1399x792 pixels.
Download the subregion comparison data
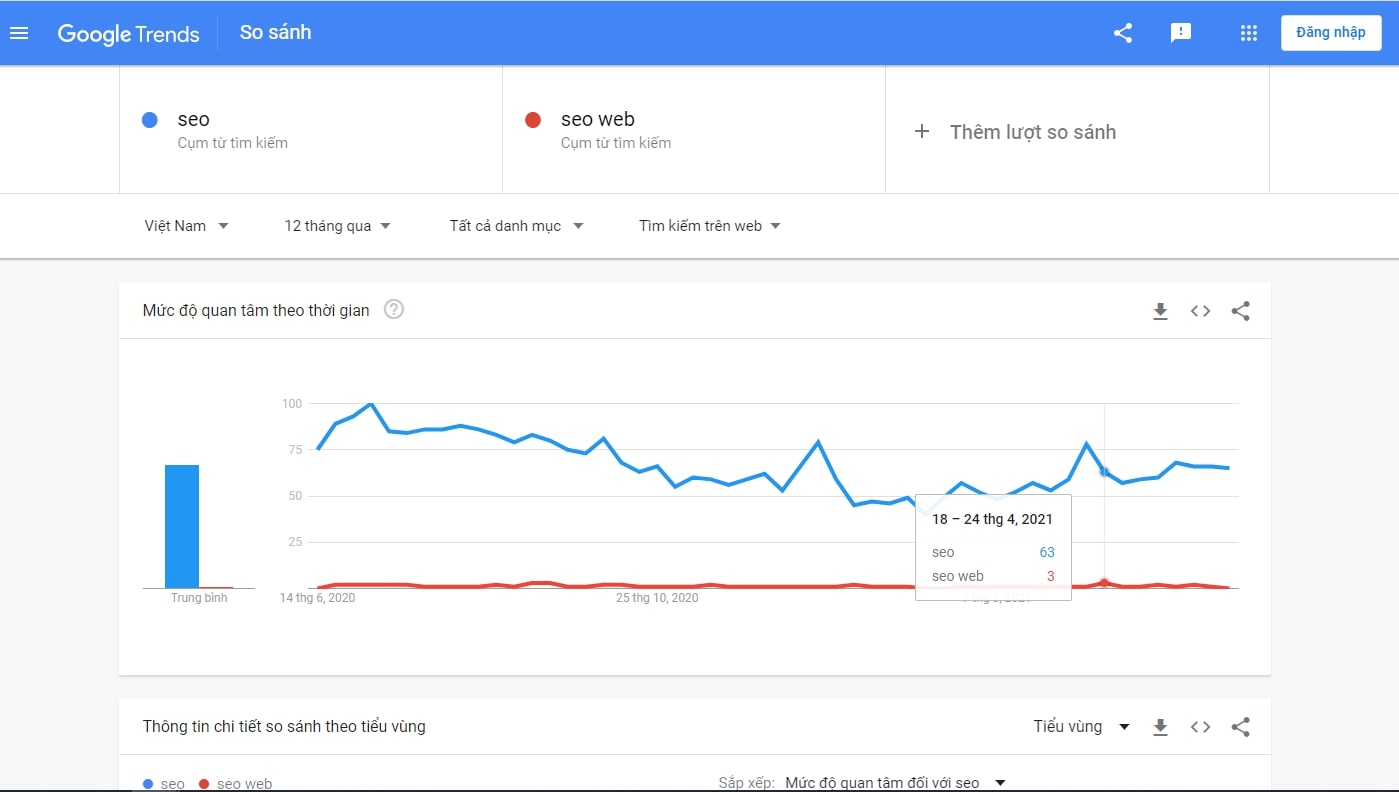tap(1160, 727)
